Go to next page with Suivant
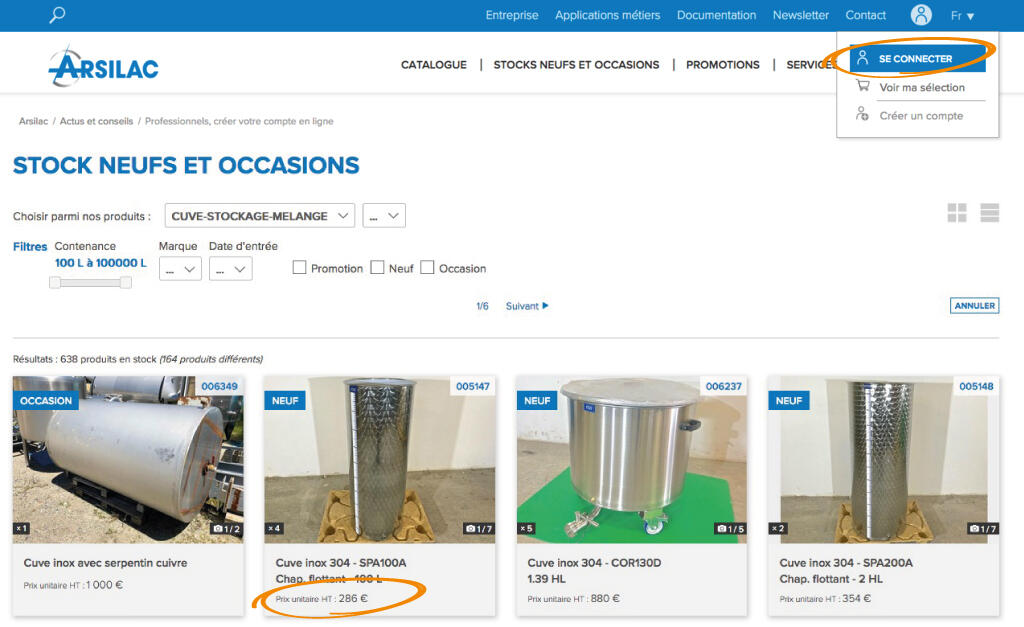 (527, 306)
